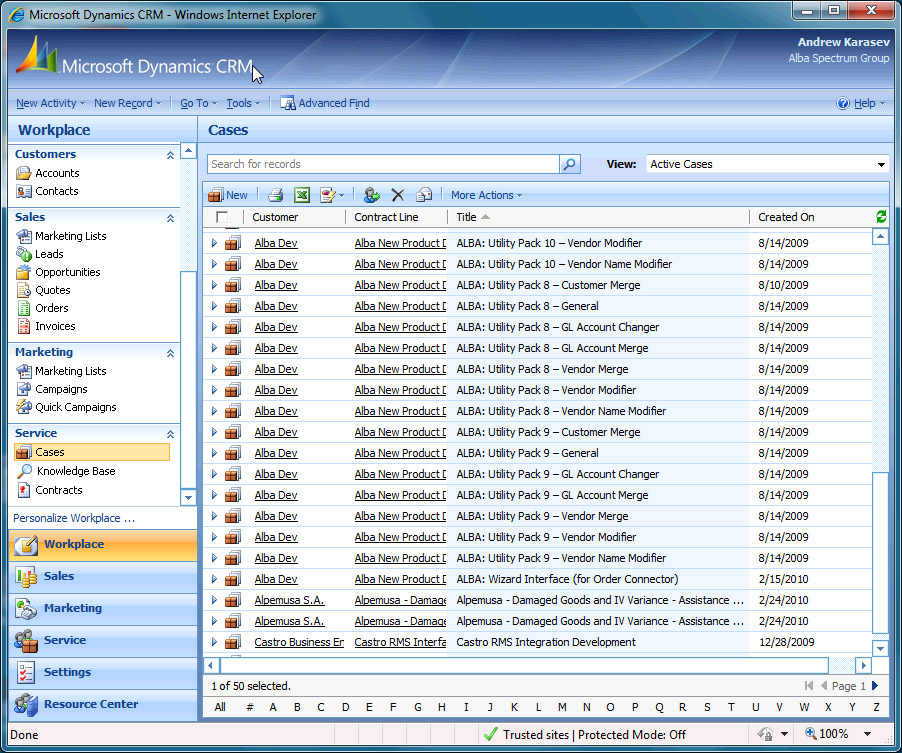Refresh the case list with the green icon
Image resolution: width=902 pixels, height=753 pixels.
[x=881, y=217]
